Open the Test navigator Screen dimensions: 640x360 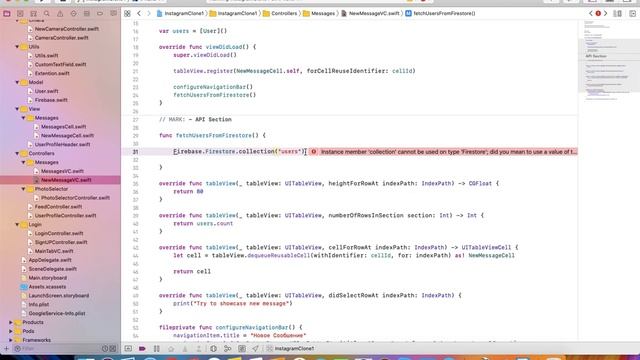coord(73,13)
